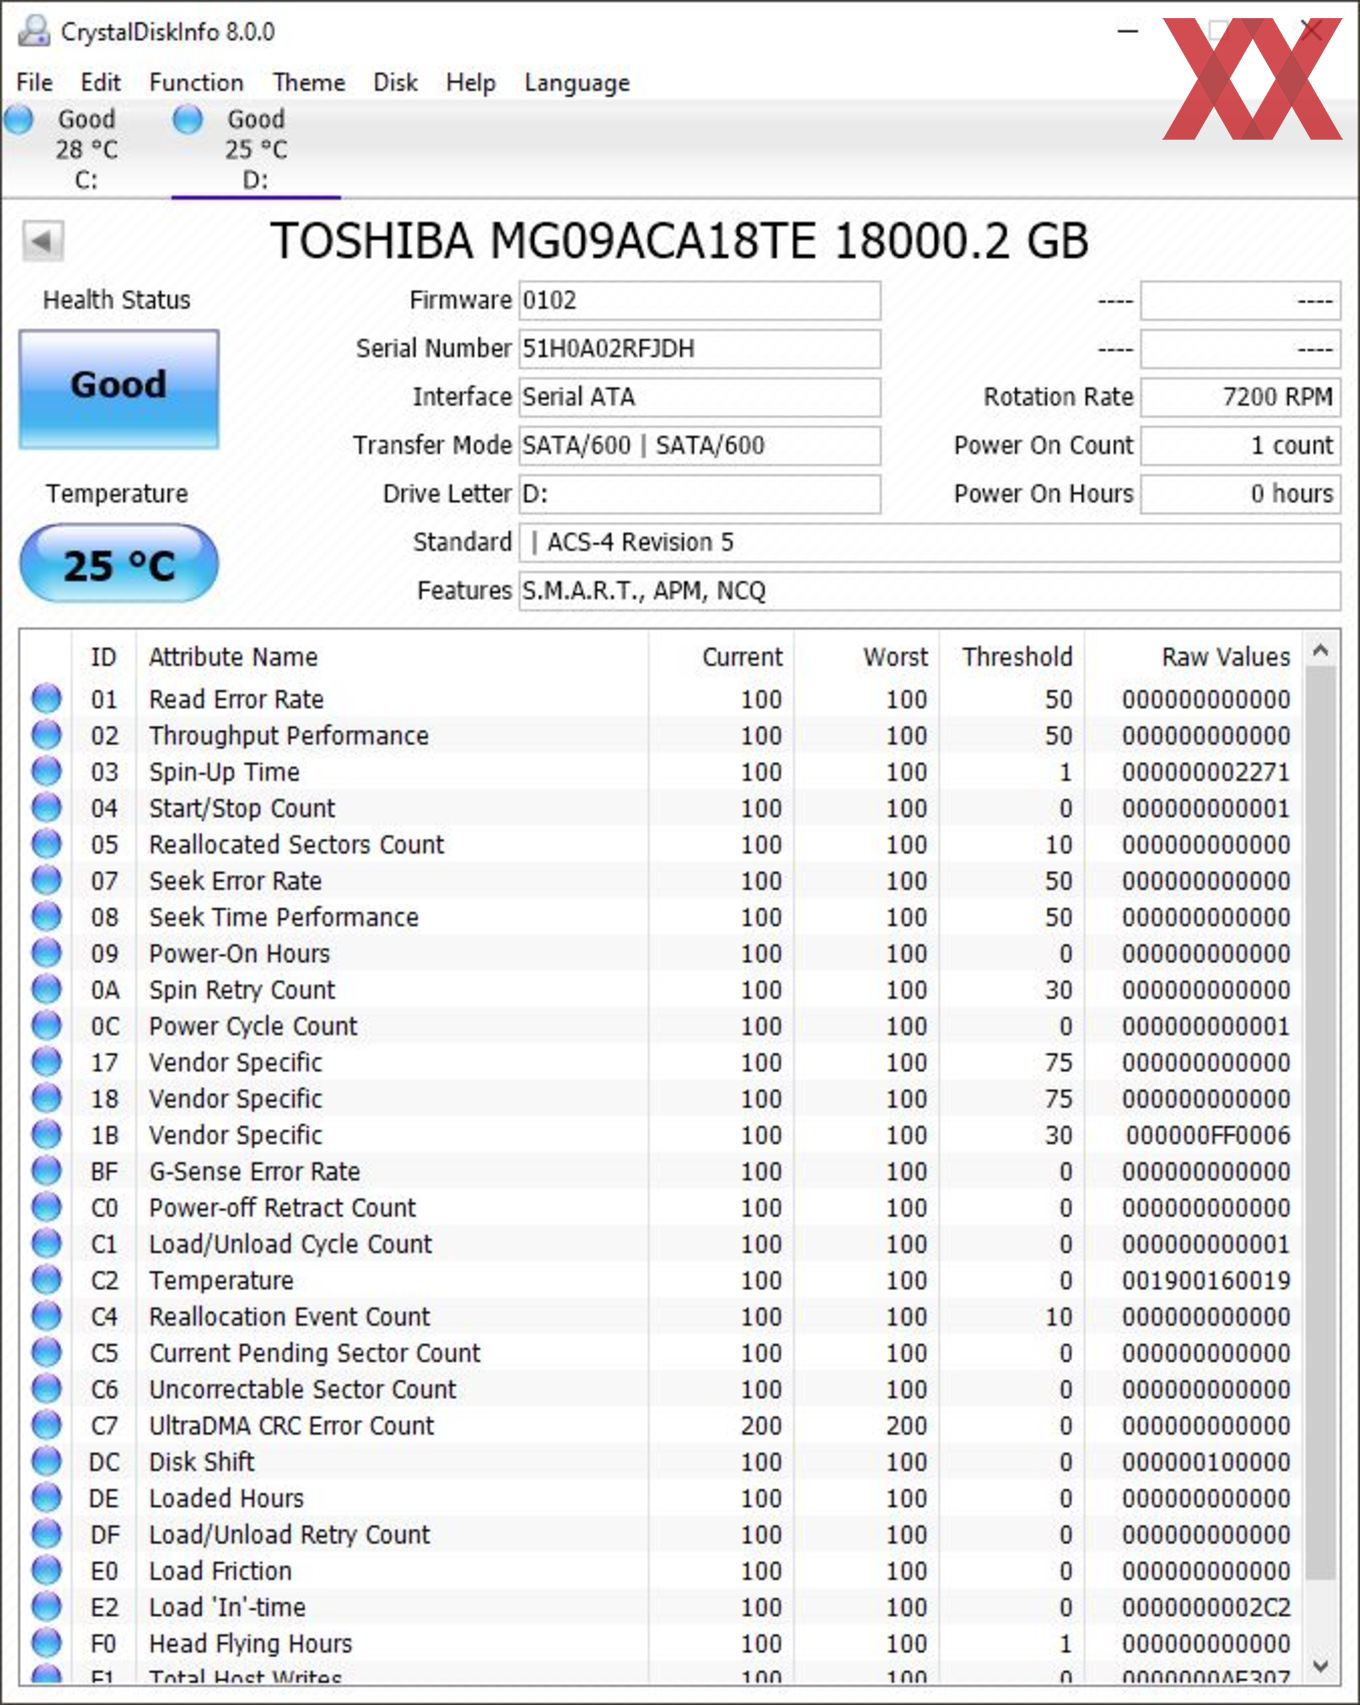Screen dimensions: 1360x1705
Task: Click status icon for UltraDMA CRC Error Count
Action: (46, 1425)
